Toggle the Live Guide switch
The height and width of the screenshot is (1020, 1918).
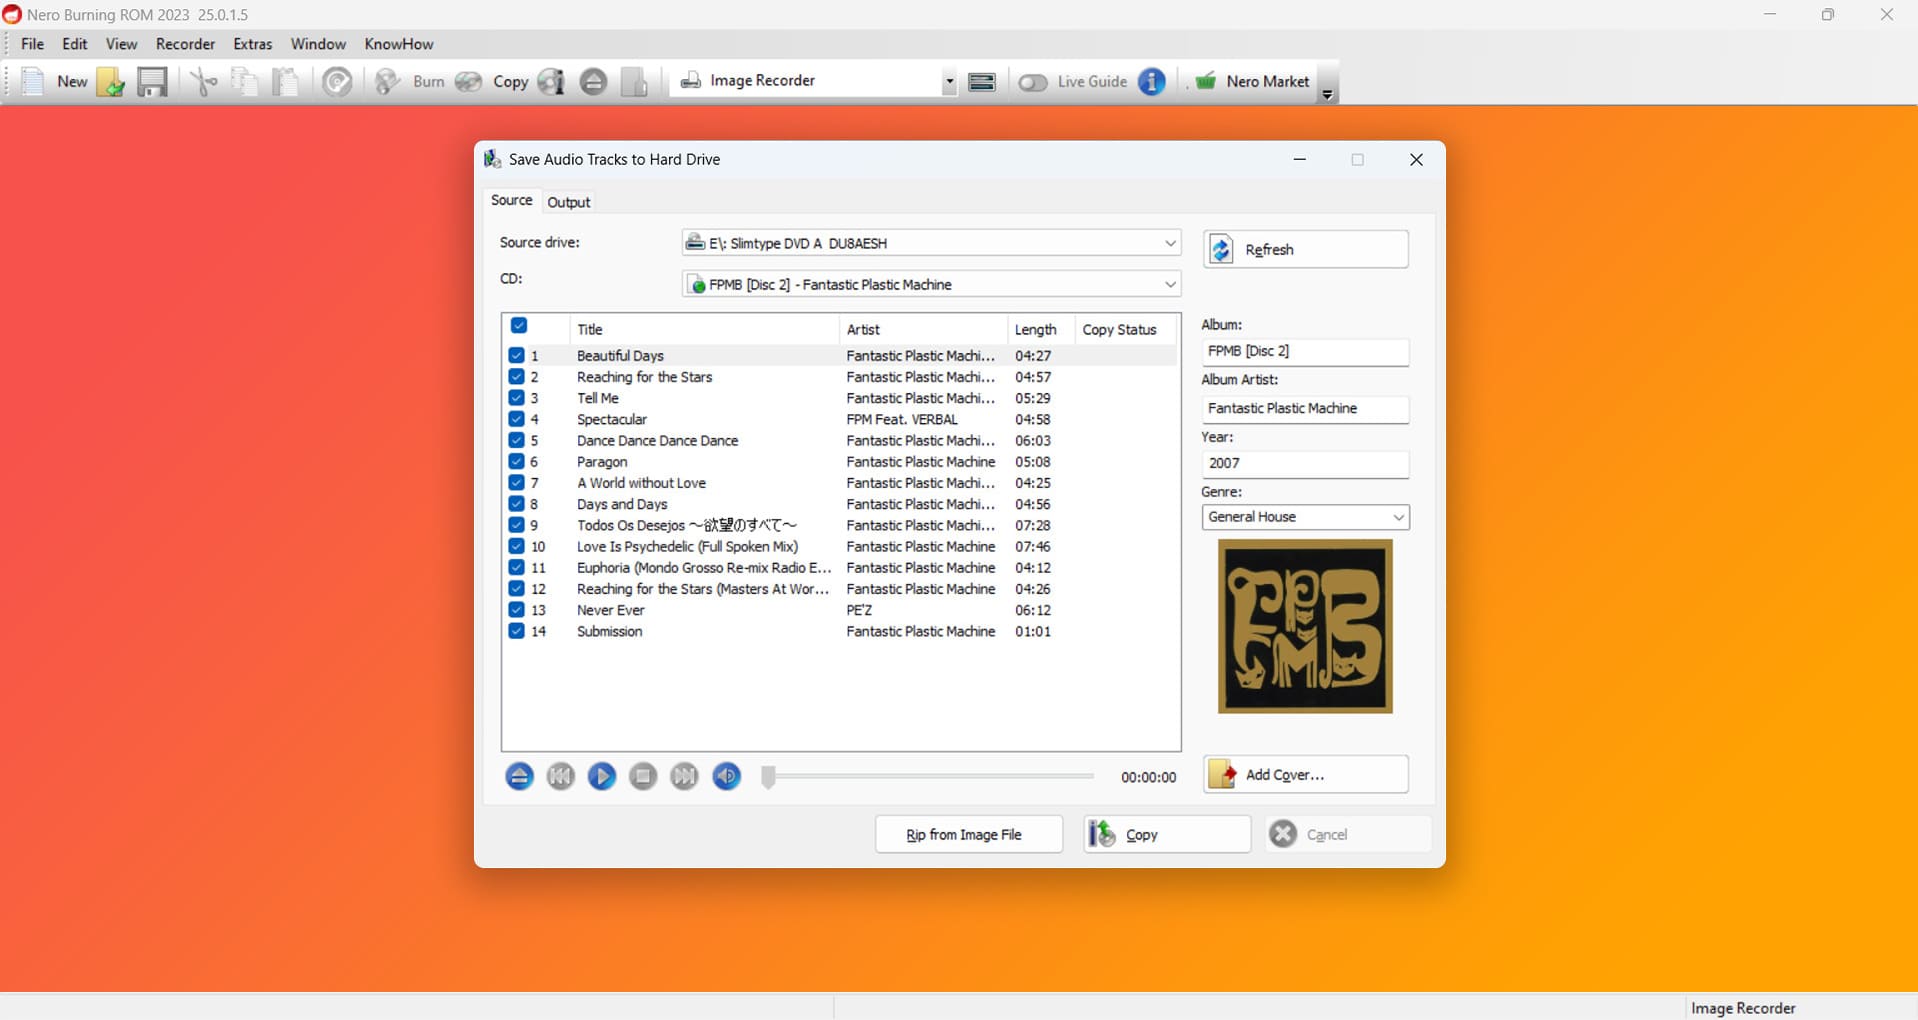[x=1032, y=82]
